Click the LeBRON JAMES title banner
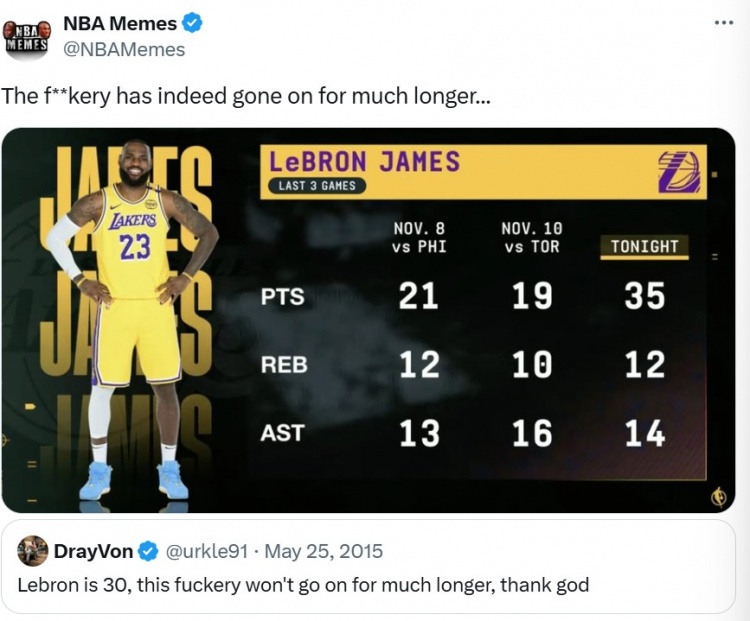The height and width of the screenshot is (621, 750). click(x=365, y=161)
